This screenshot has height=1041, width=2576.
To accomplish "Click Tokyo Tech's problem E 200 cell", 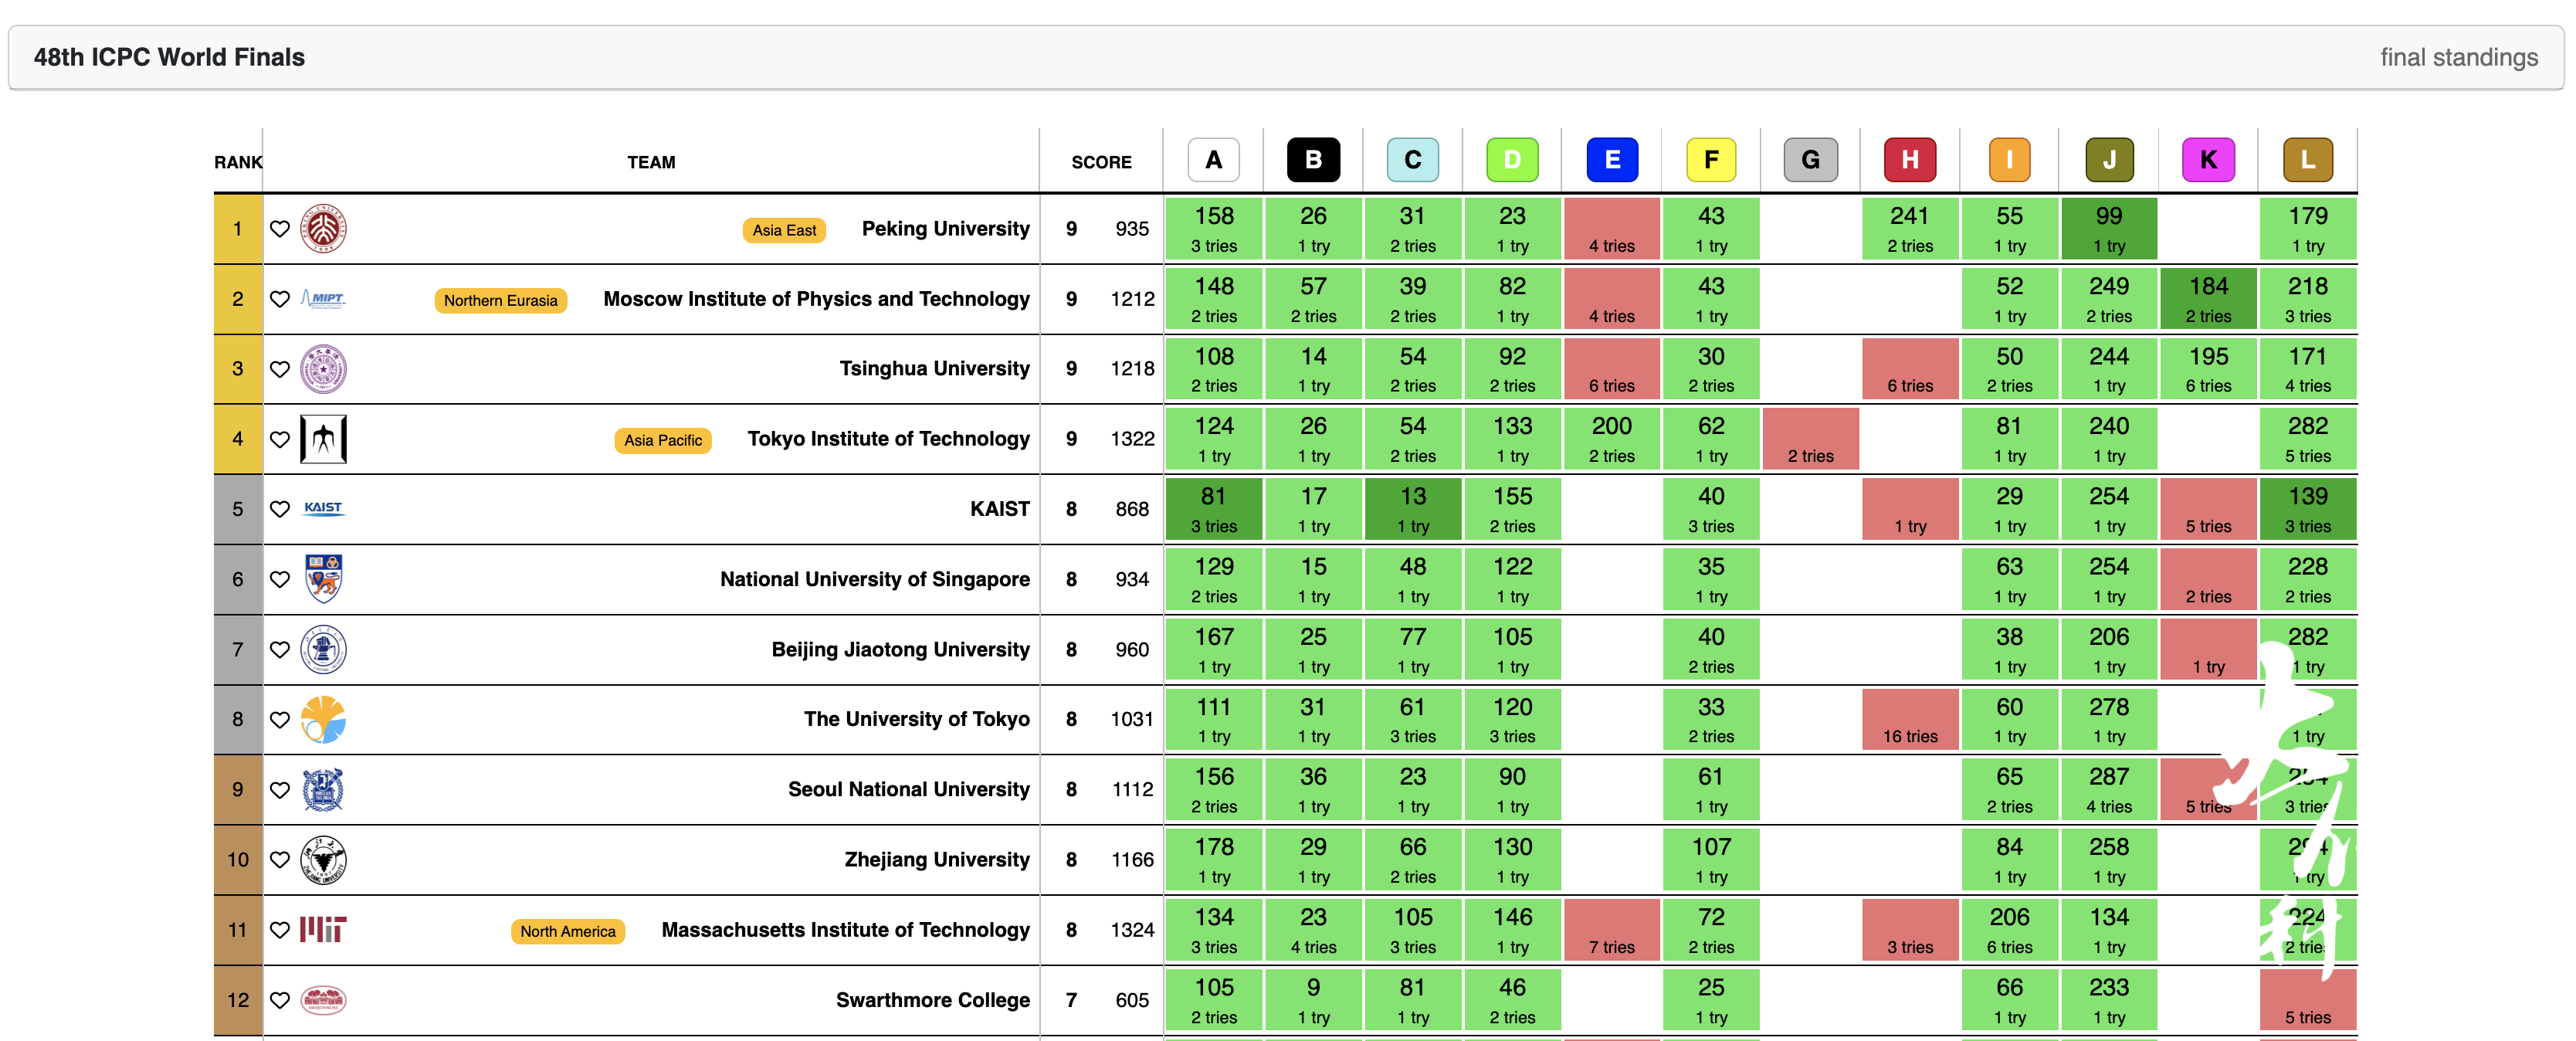I will tap(1611, 439).
